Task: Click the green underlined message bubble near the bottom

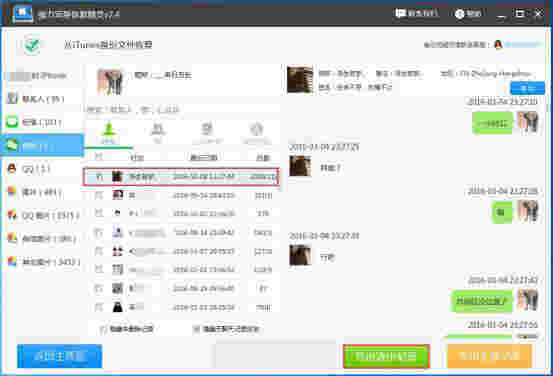Action: click(482, 301)
